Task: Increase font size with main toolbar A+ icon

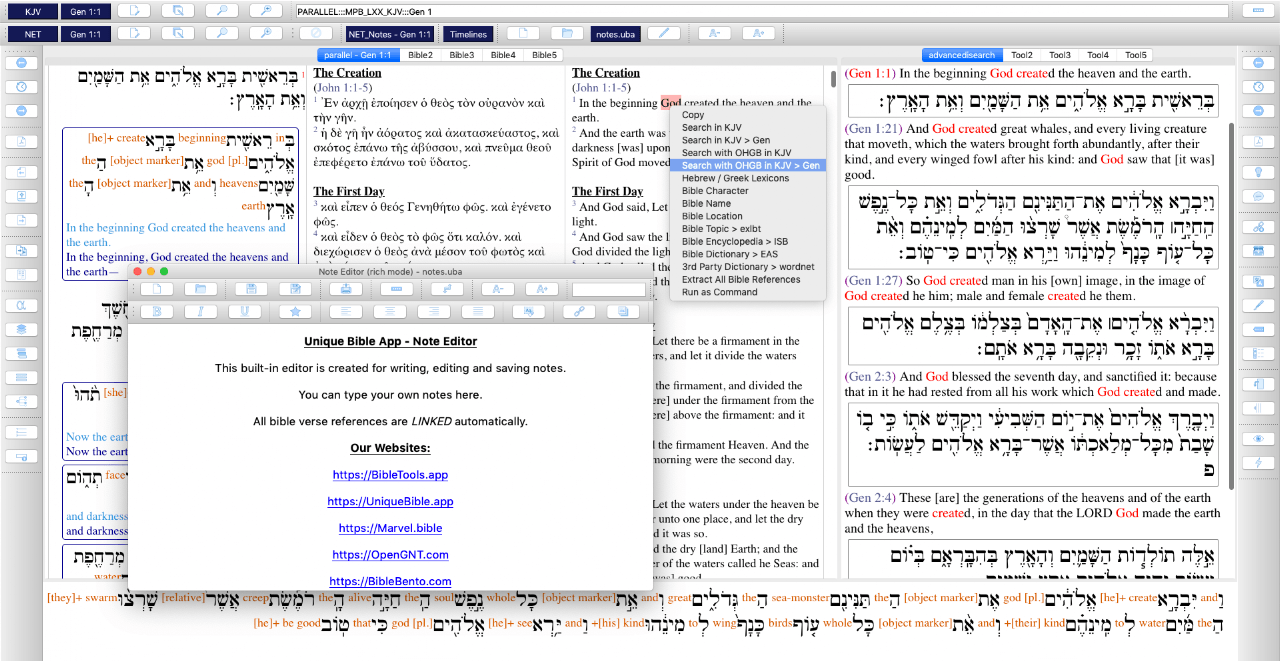Action: (759, 34)
